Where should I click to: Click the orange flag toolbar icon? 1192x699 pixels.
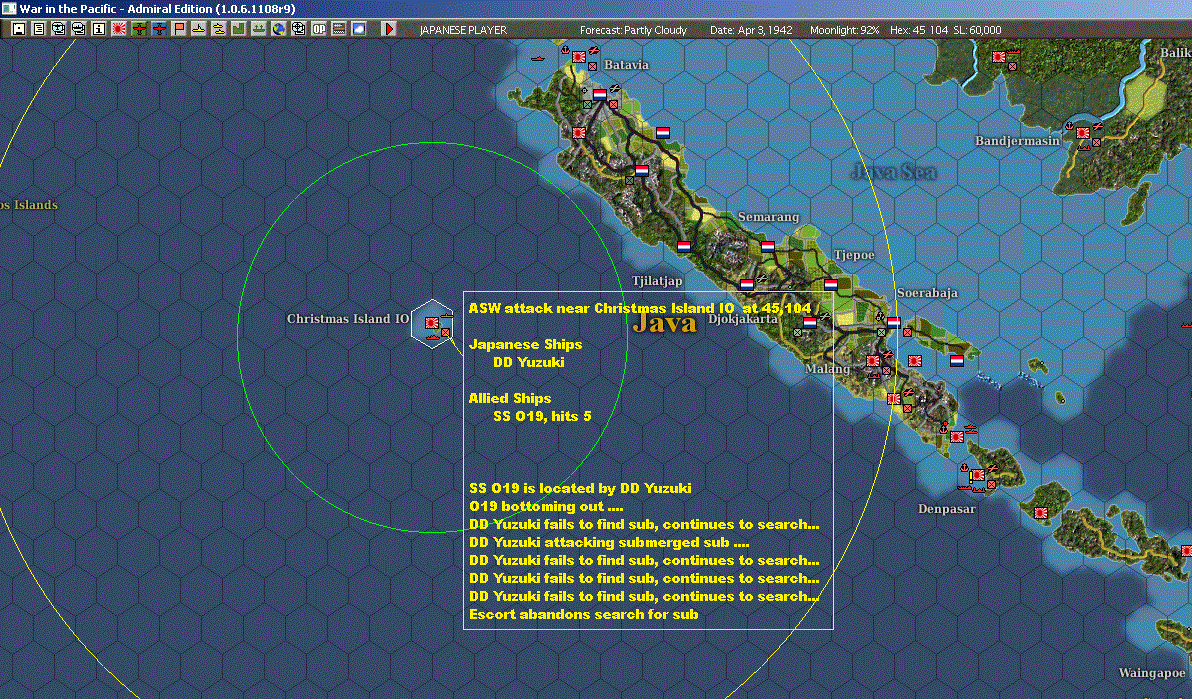pyautogui.click(x=179, y=29)
